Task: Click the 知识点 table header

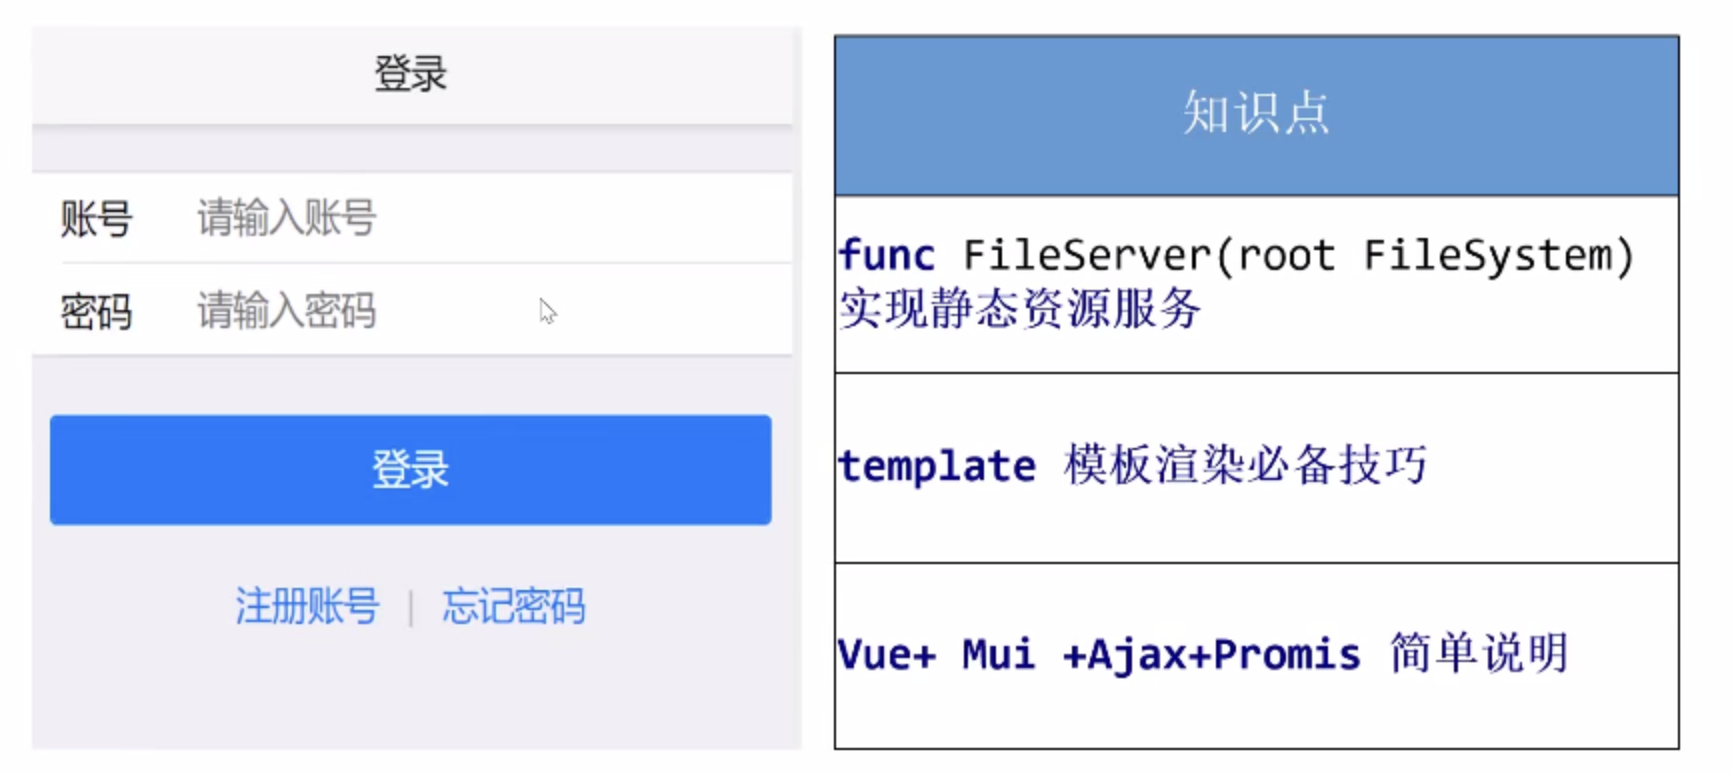Action: (1256, 115)
